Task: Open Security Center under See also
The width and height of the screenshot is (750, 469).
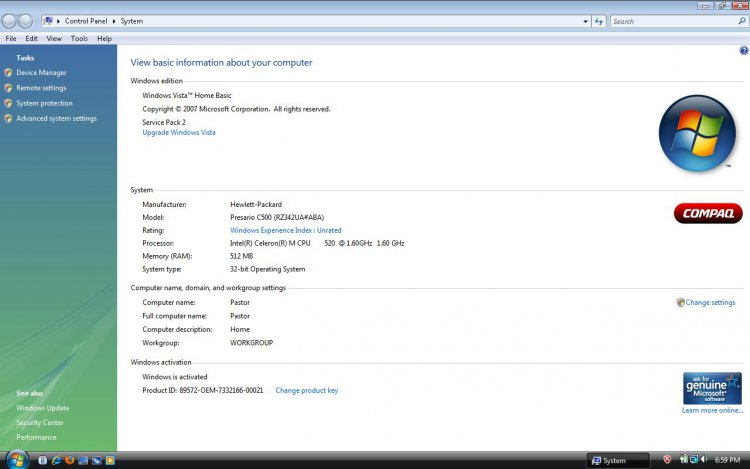Action: pos(40,423)
